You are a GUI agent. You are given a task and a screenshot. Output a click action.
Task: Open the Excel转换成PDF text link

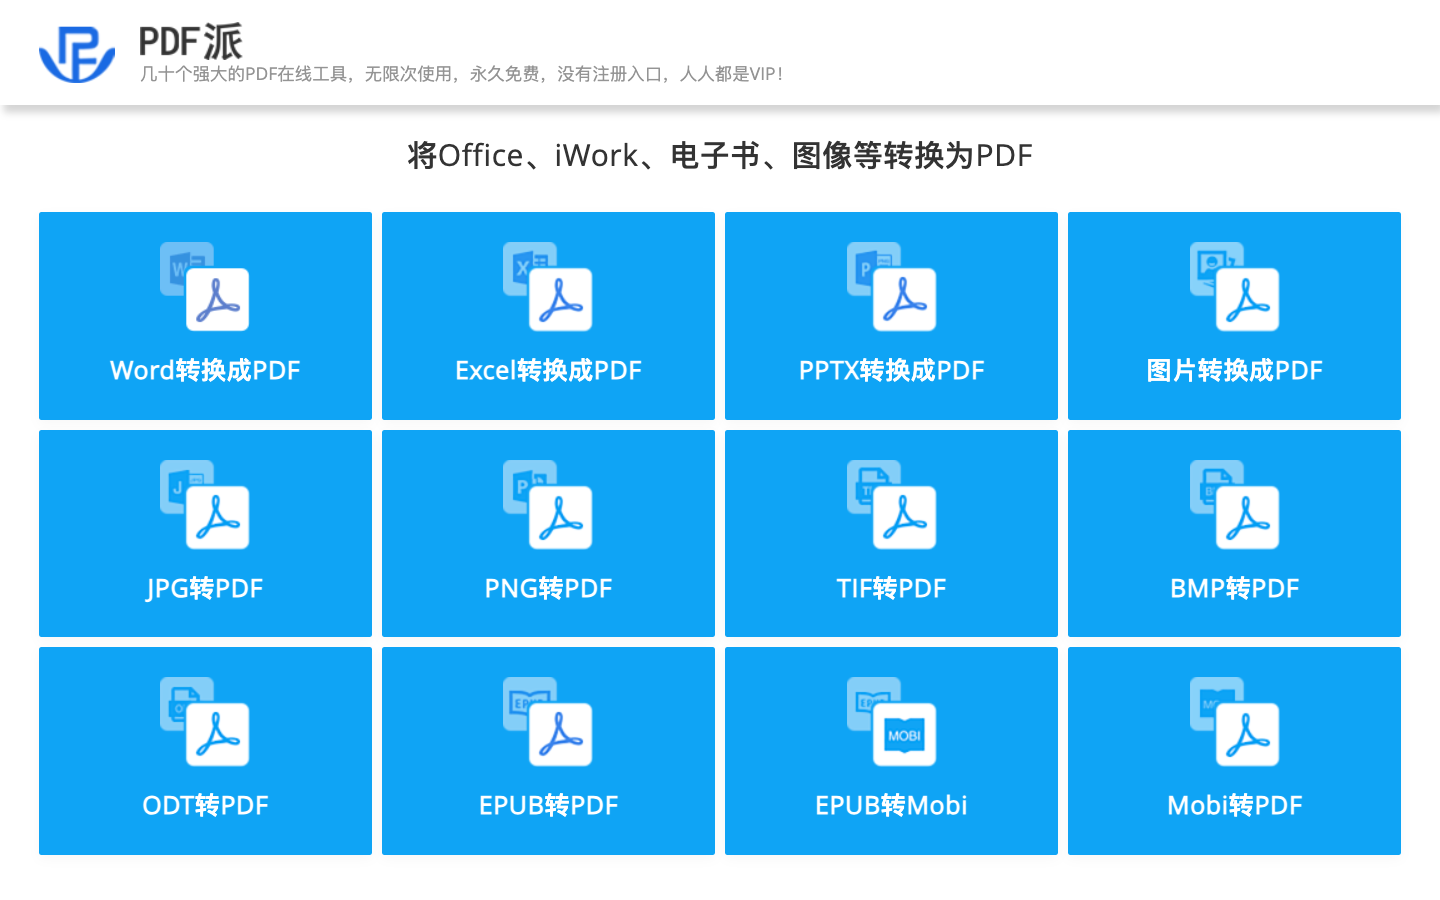(x=548, y=371)
